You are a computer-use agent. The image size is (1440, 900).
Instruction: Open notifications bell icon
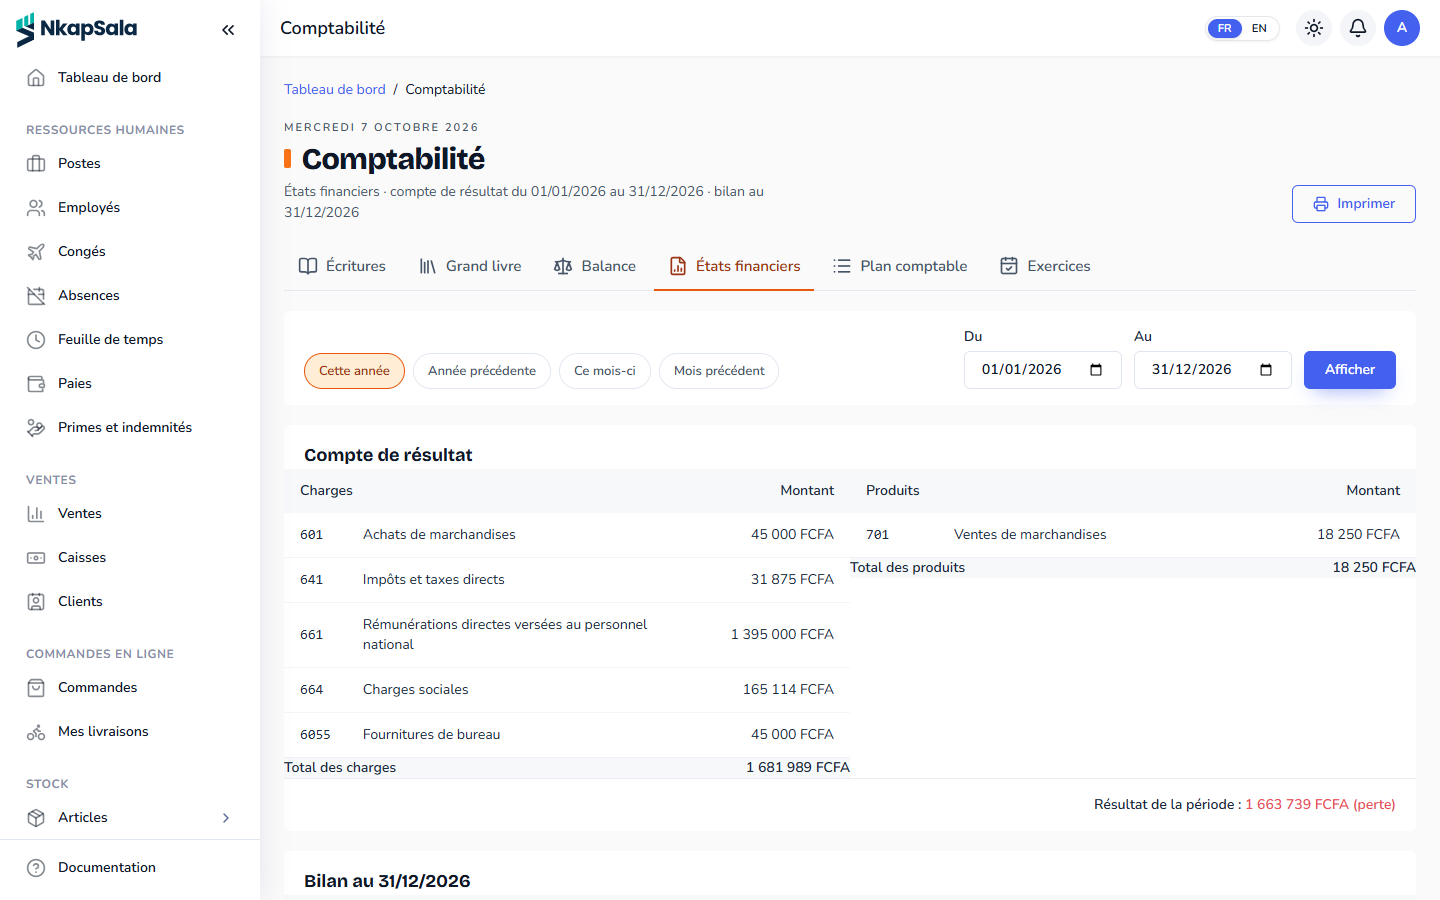tap(1358, 28)
